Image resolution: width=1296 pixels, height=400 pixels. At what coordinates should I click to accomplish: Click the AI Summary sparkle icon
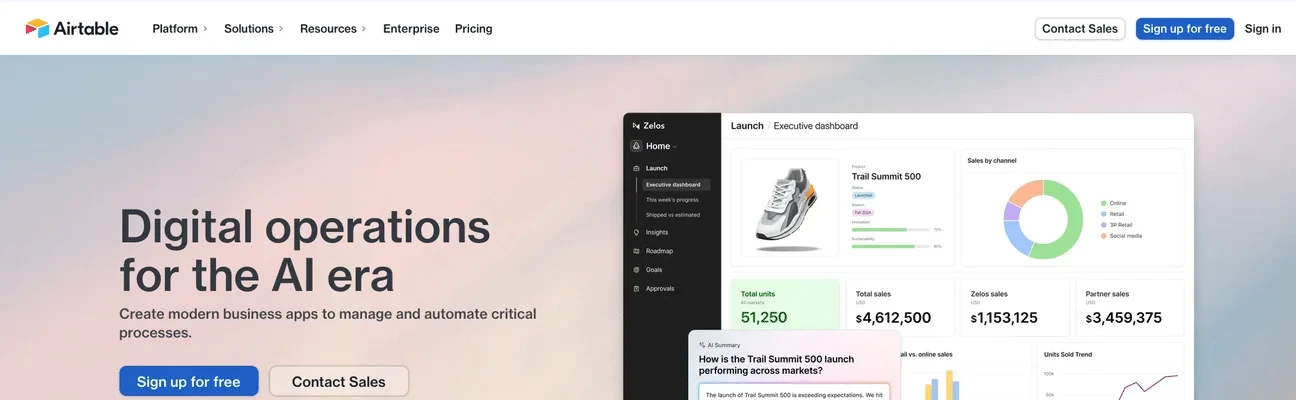pyautogui.click(x=702, y=345)
